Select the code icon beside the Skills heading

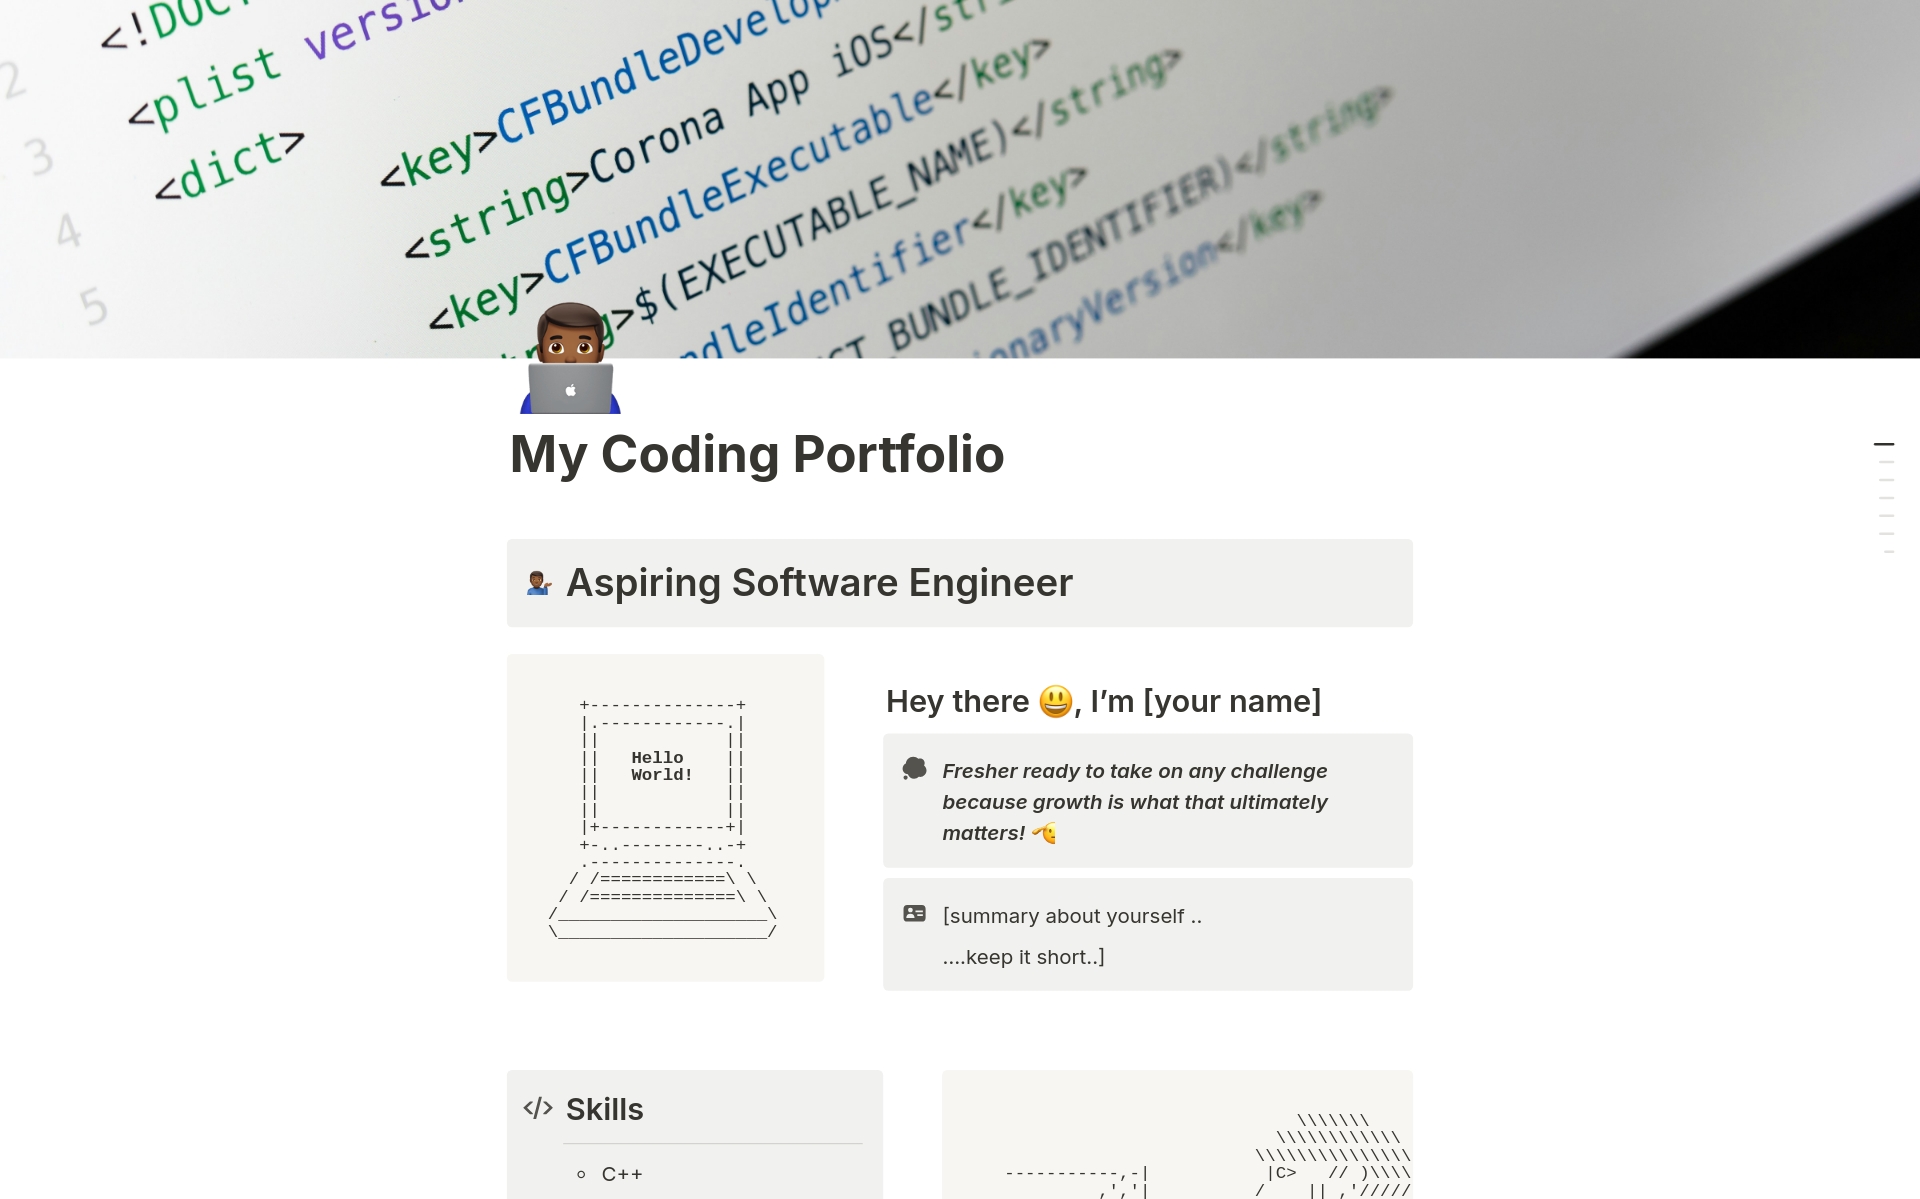pyautogui.click(x=538, y=1108)
